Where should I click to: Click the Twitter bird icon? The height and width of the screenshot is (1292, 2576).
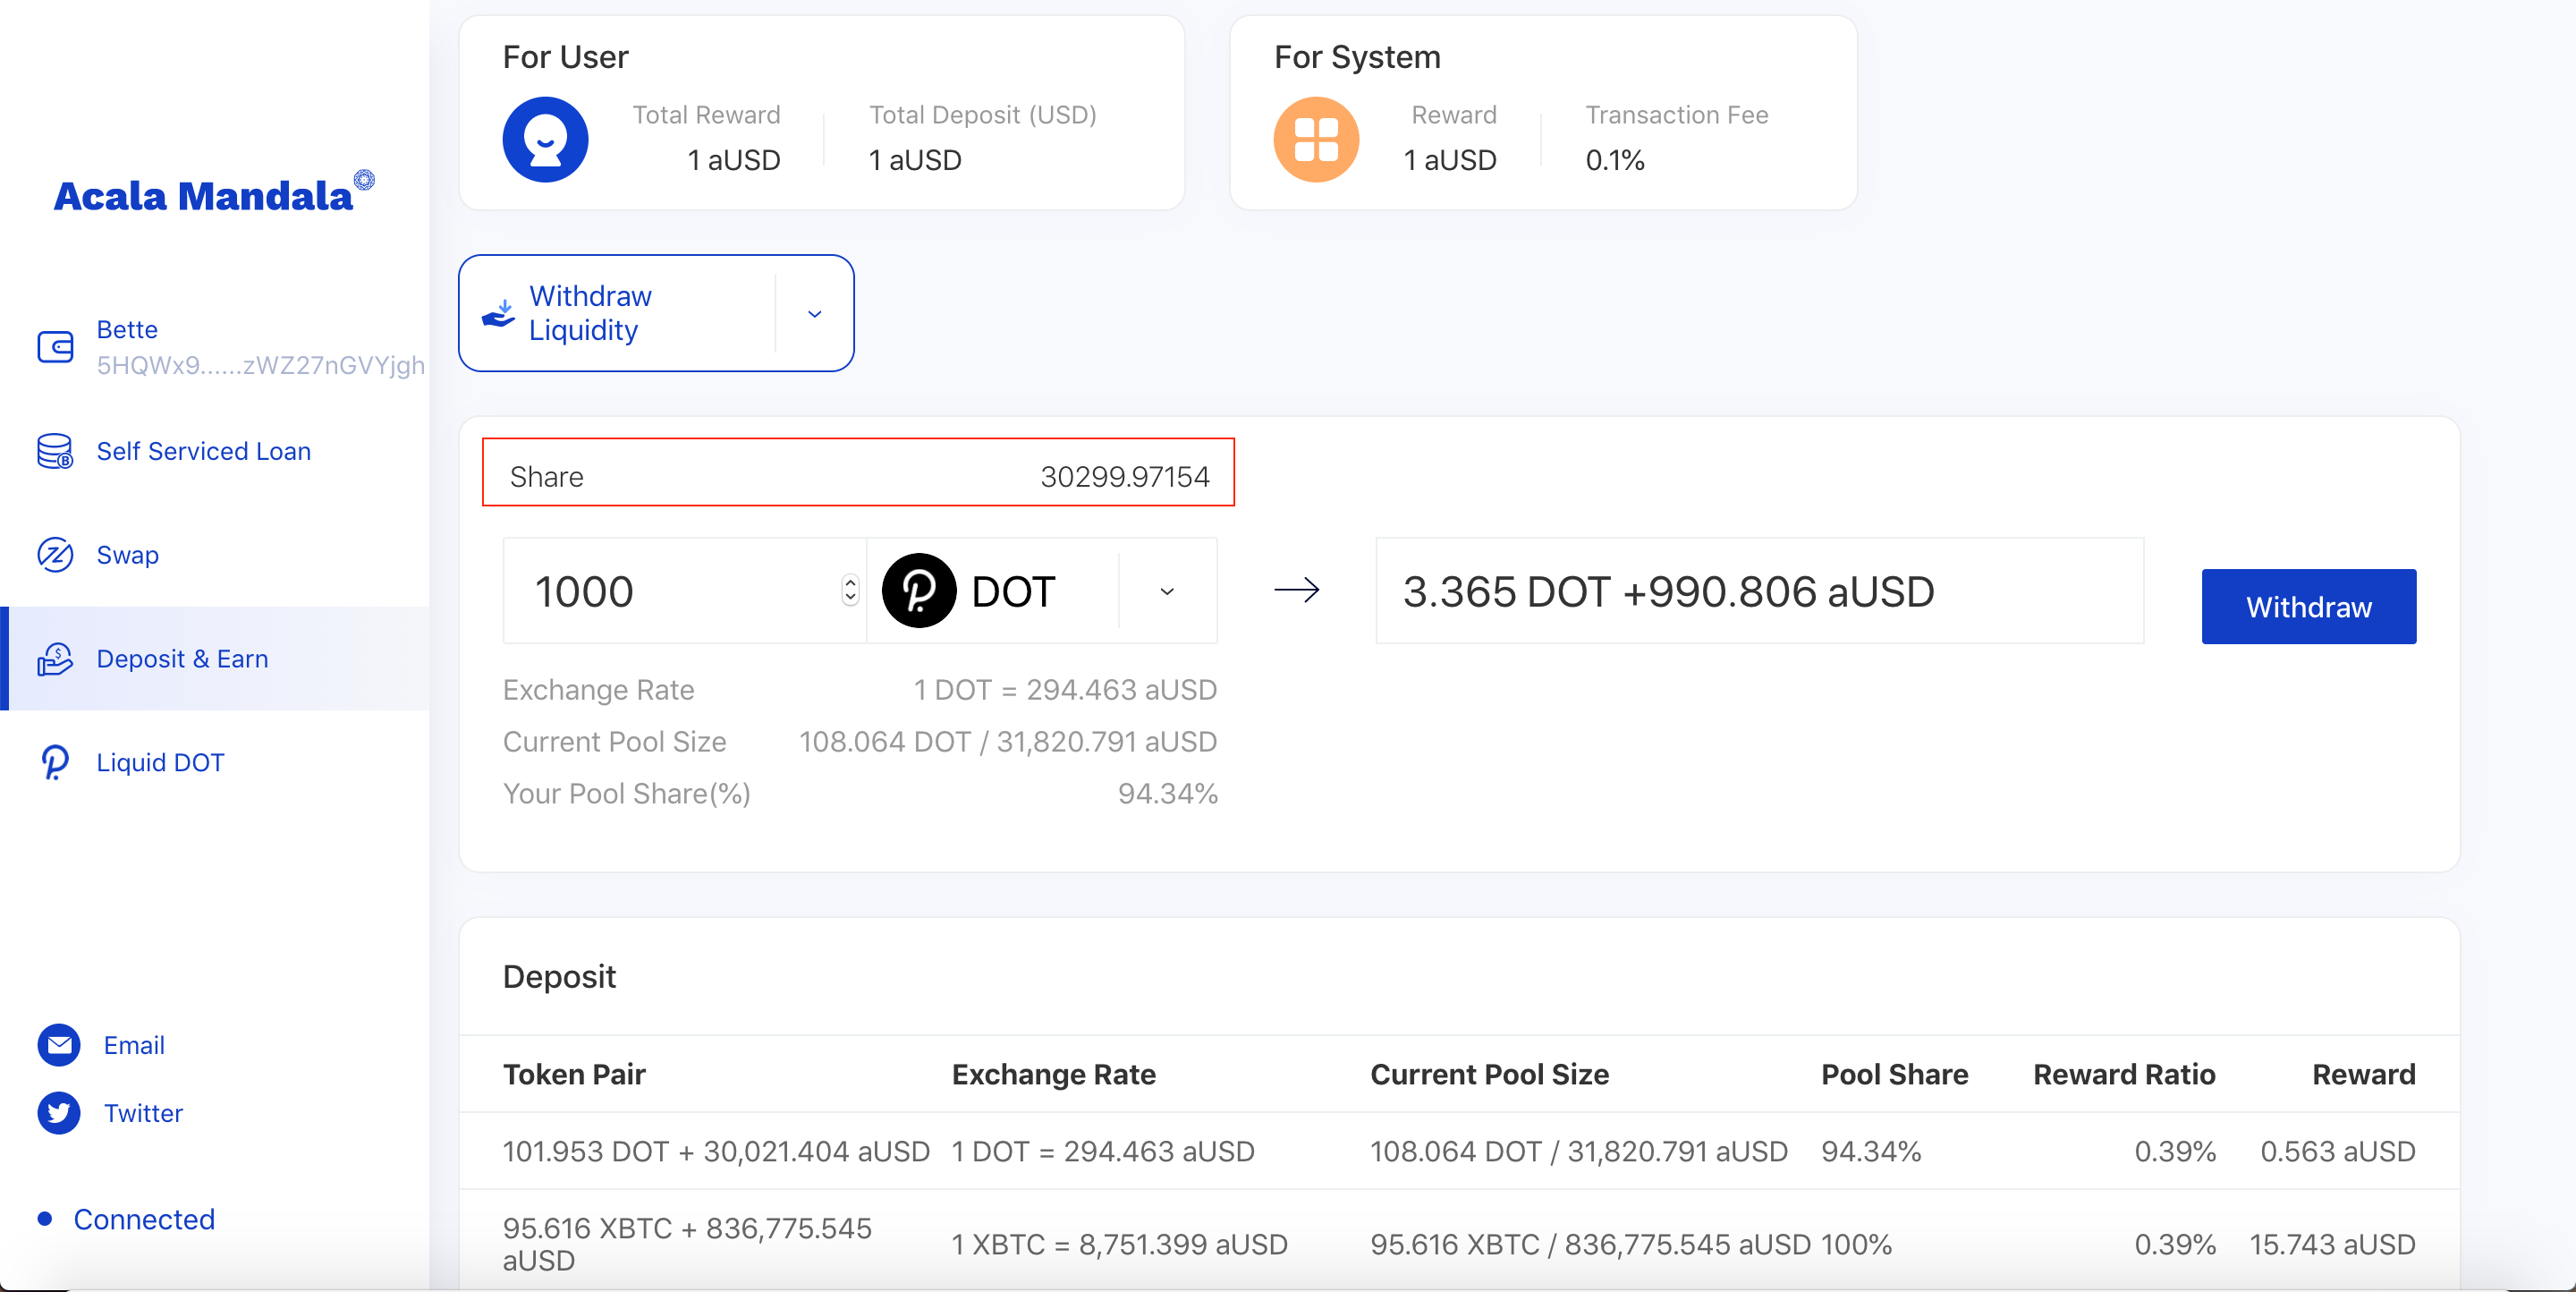pos(59,1113)
